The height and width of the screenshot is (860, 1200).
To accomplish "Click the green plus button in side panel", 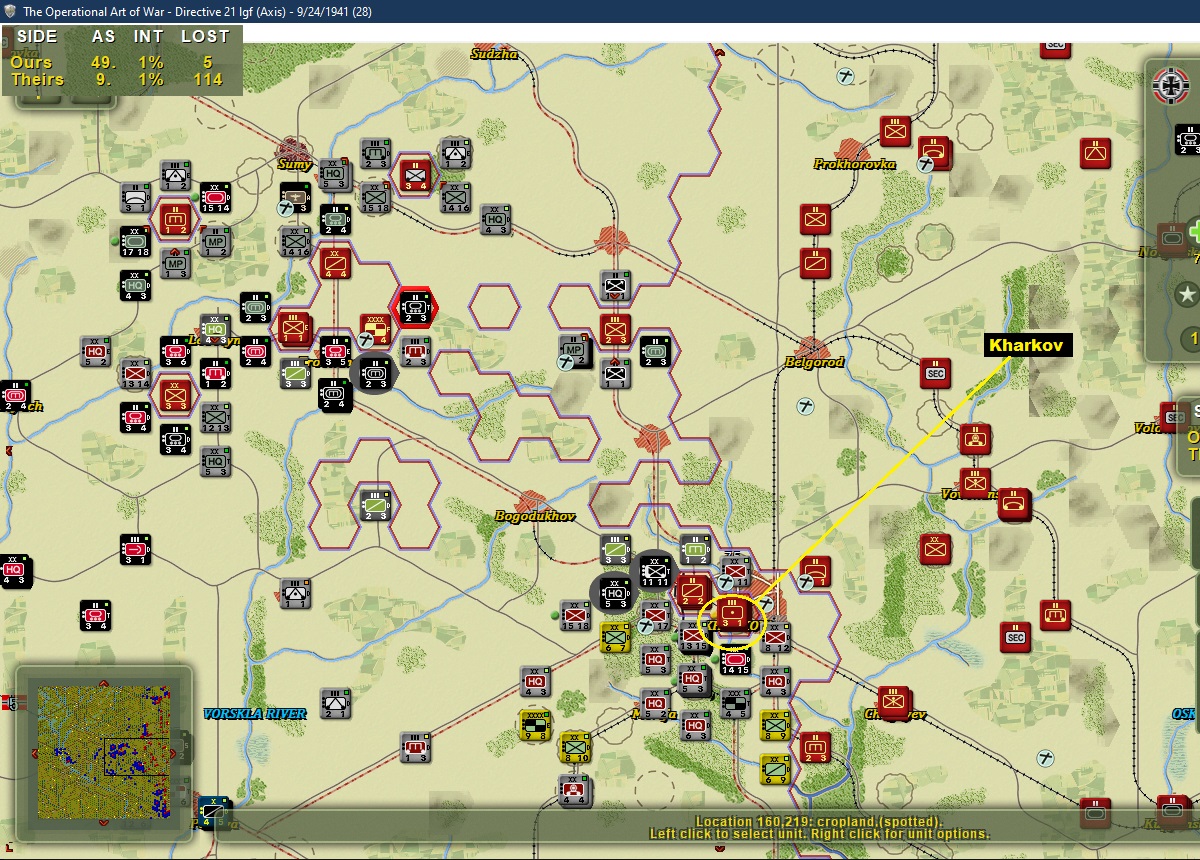I will [1193, 232].
